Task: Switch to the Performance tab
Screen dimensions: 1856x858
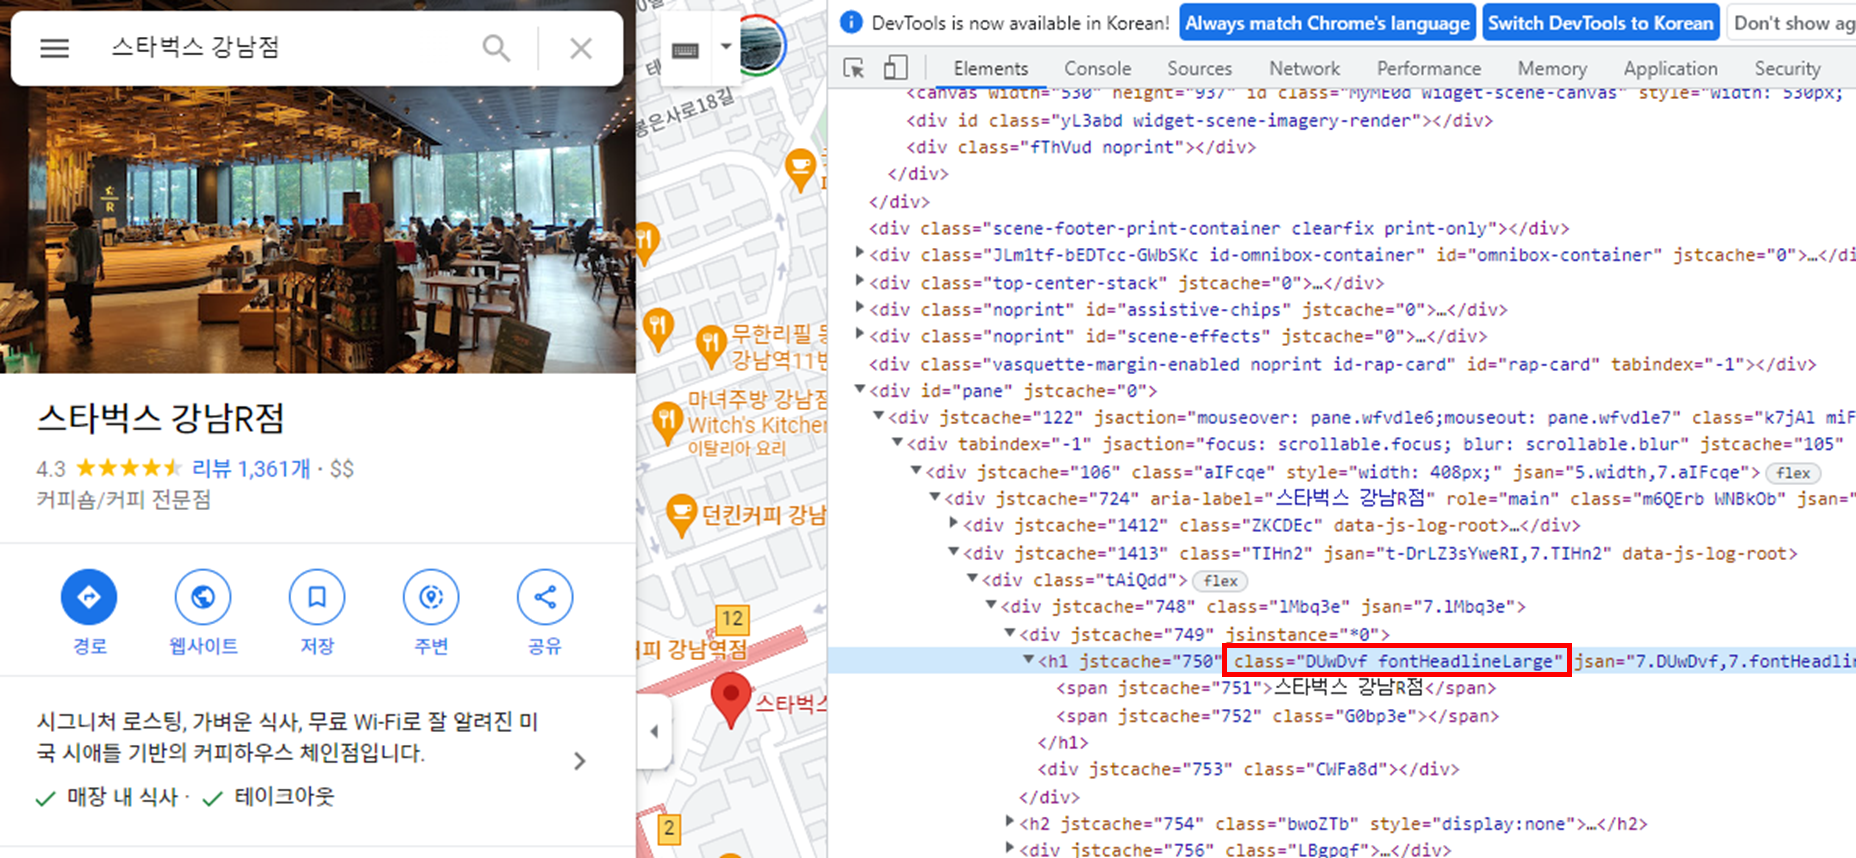Action: (x=1428, y=68)
